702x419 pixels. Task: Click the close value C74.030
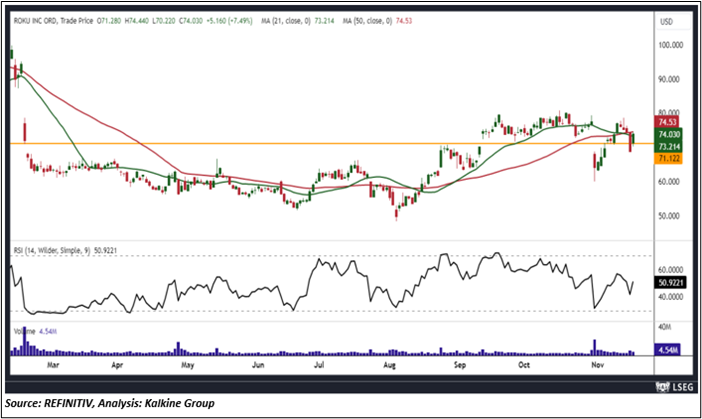191,21
